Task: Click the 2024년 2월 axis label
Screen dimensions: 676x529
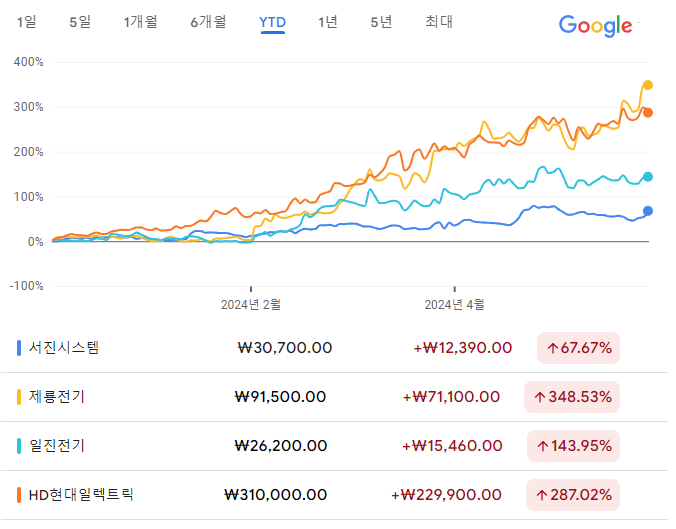Action: (251, 305)
